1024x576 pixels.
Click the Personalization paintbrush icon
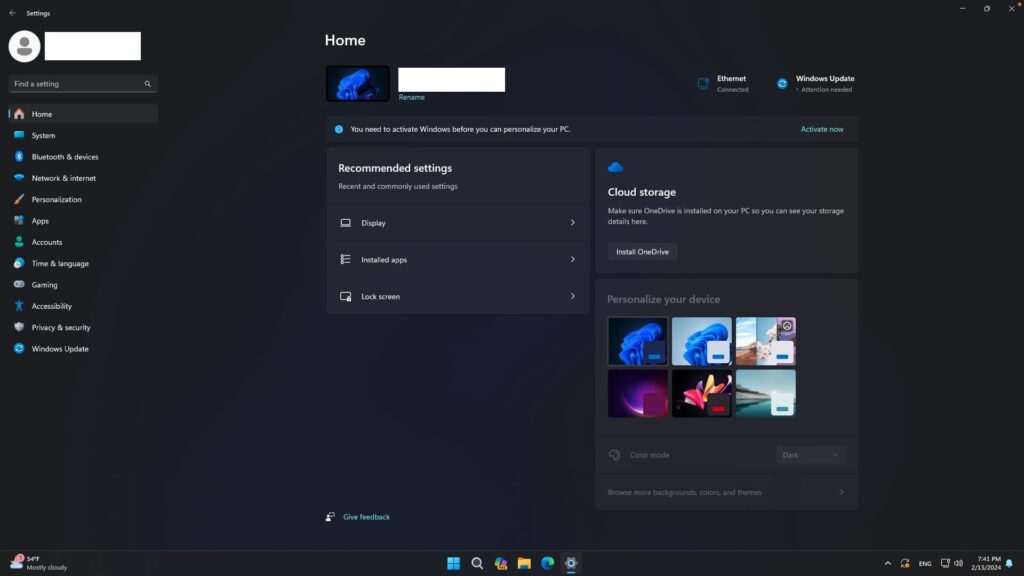pyautogui.click(x=19, y=199)
